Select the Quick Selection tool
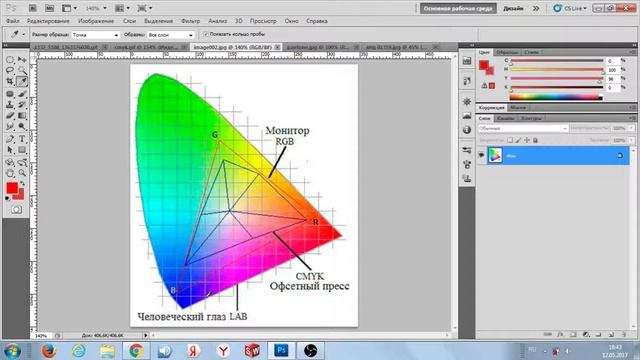 click(22, 71)
